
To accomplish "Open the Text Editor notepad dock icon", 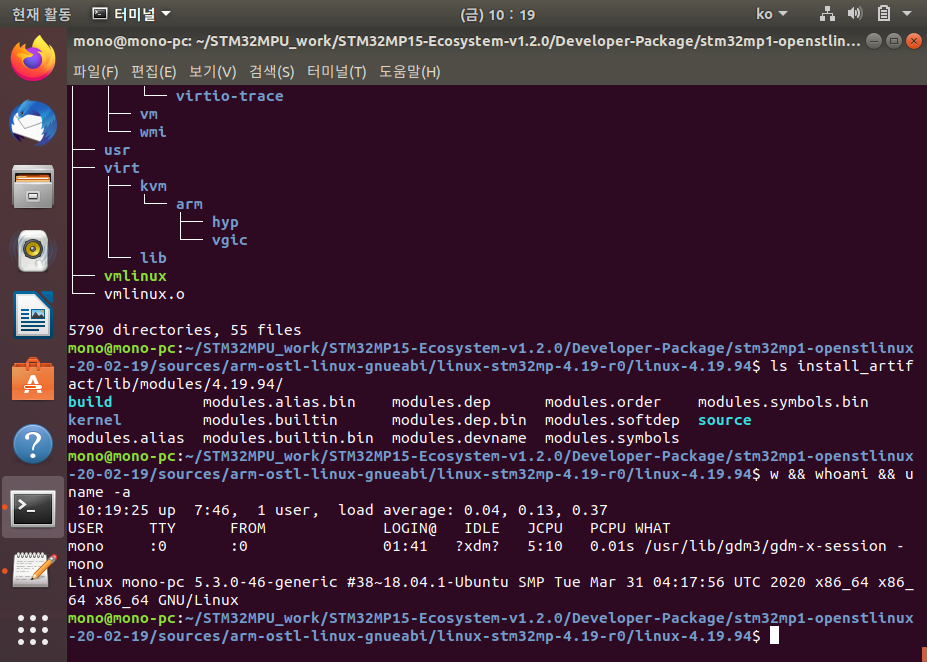I will pyautogui.click(x=33, y=571).
